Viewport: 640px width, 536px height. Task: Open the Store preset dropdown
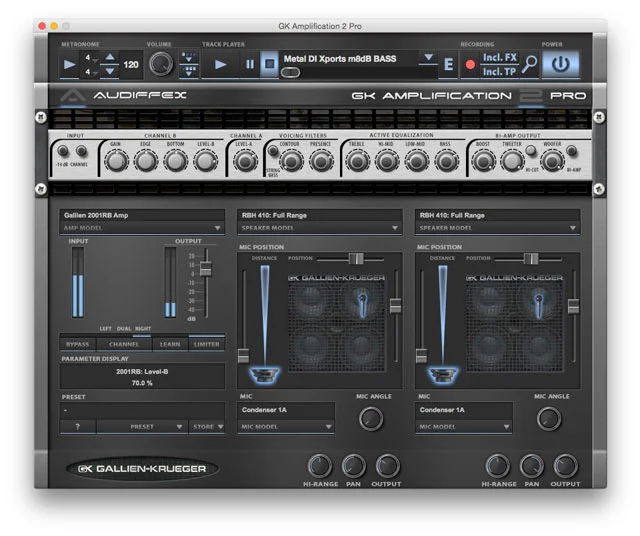click(207, 427)
